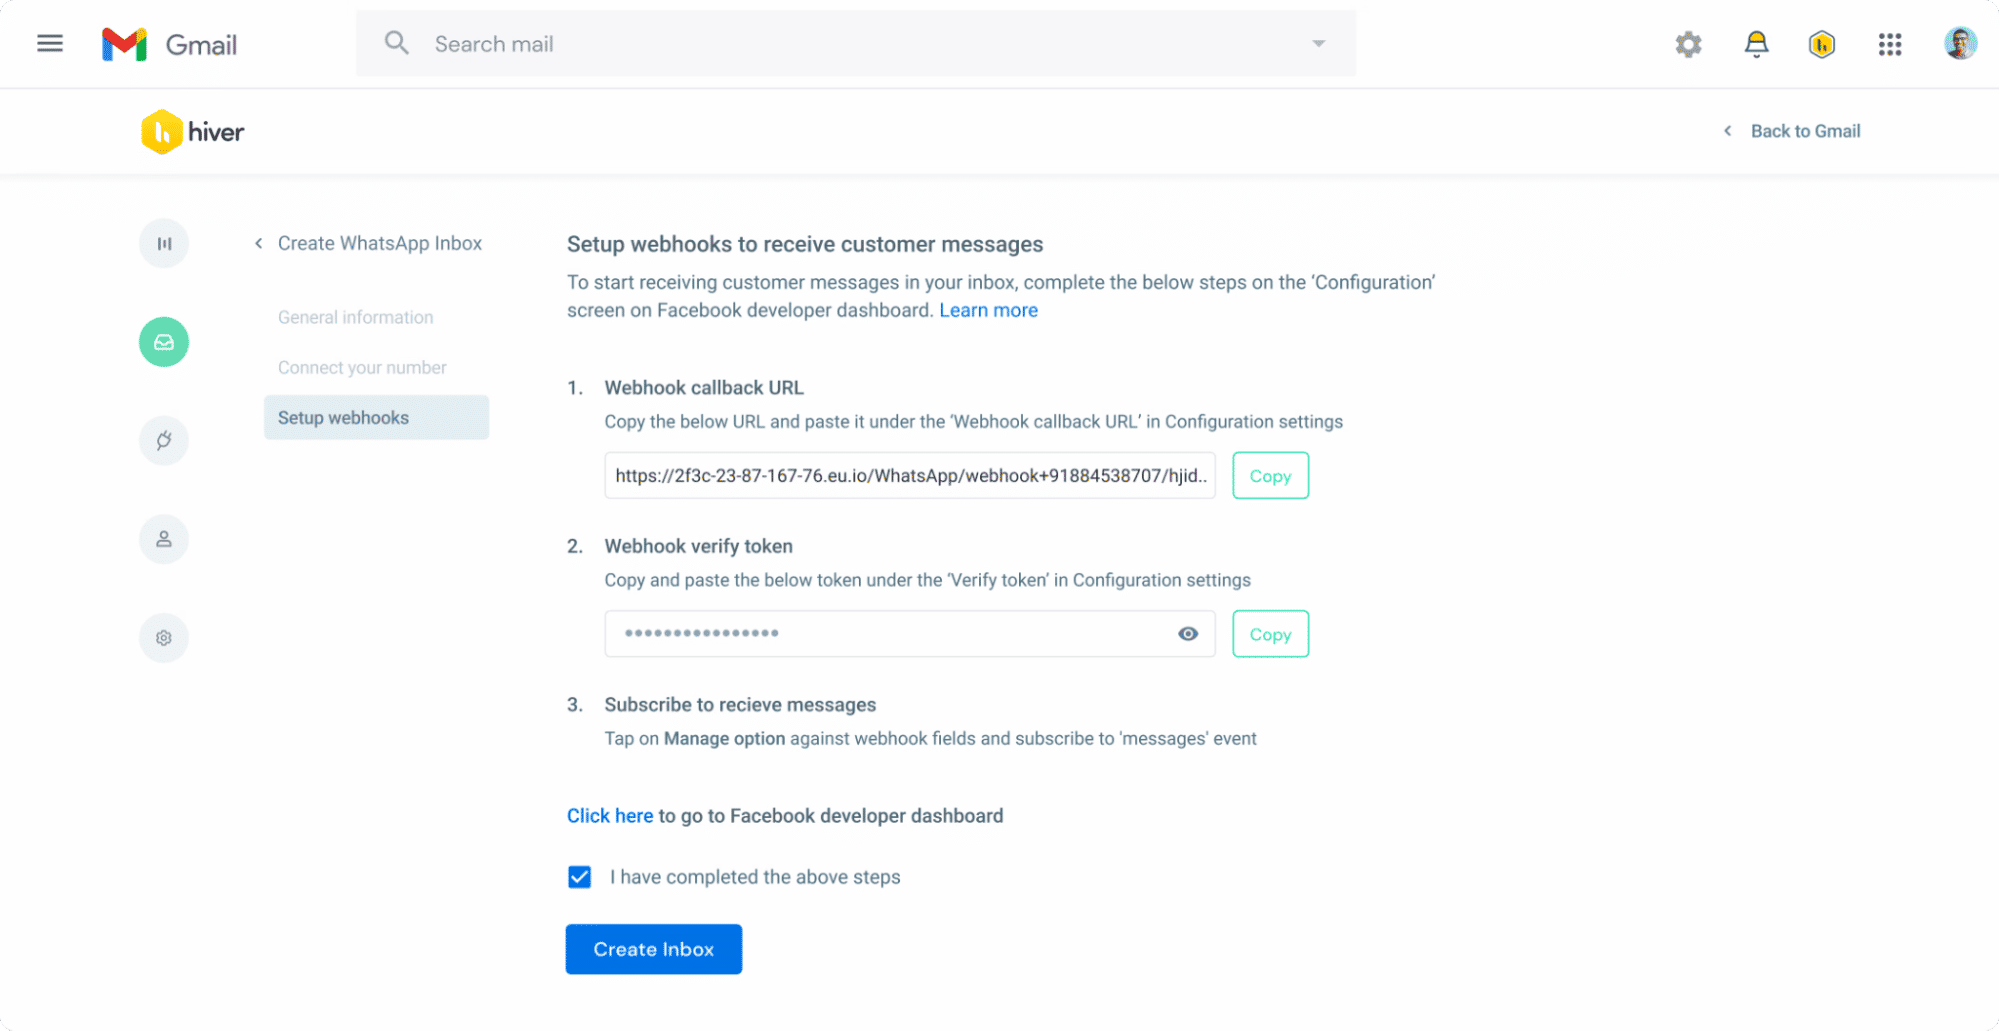Switch to the Setup webhooks step
1999x1031 pixels.
pyautogui.click(x=342, y=417)
